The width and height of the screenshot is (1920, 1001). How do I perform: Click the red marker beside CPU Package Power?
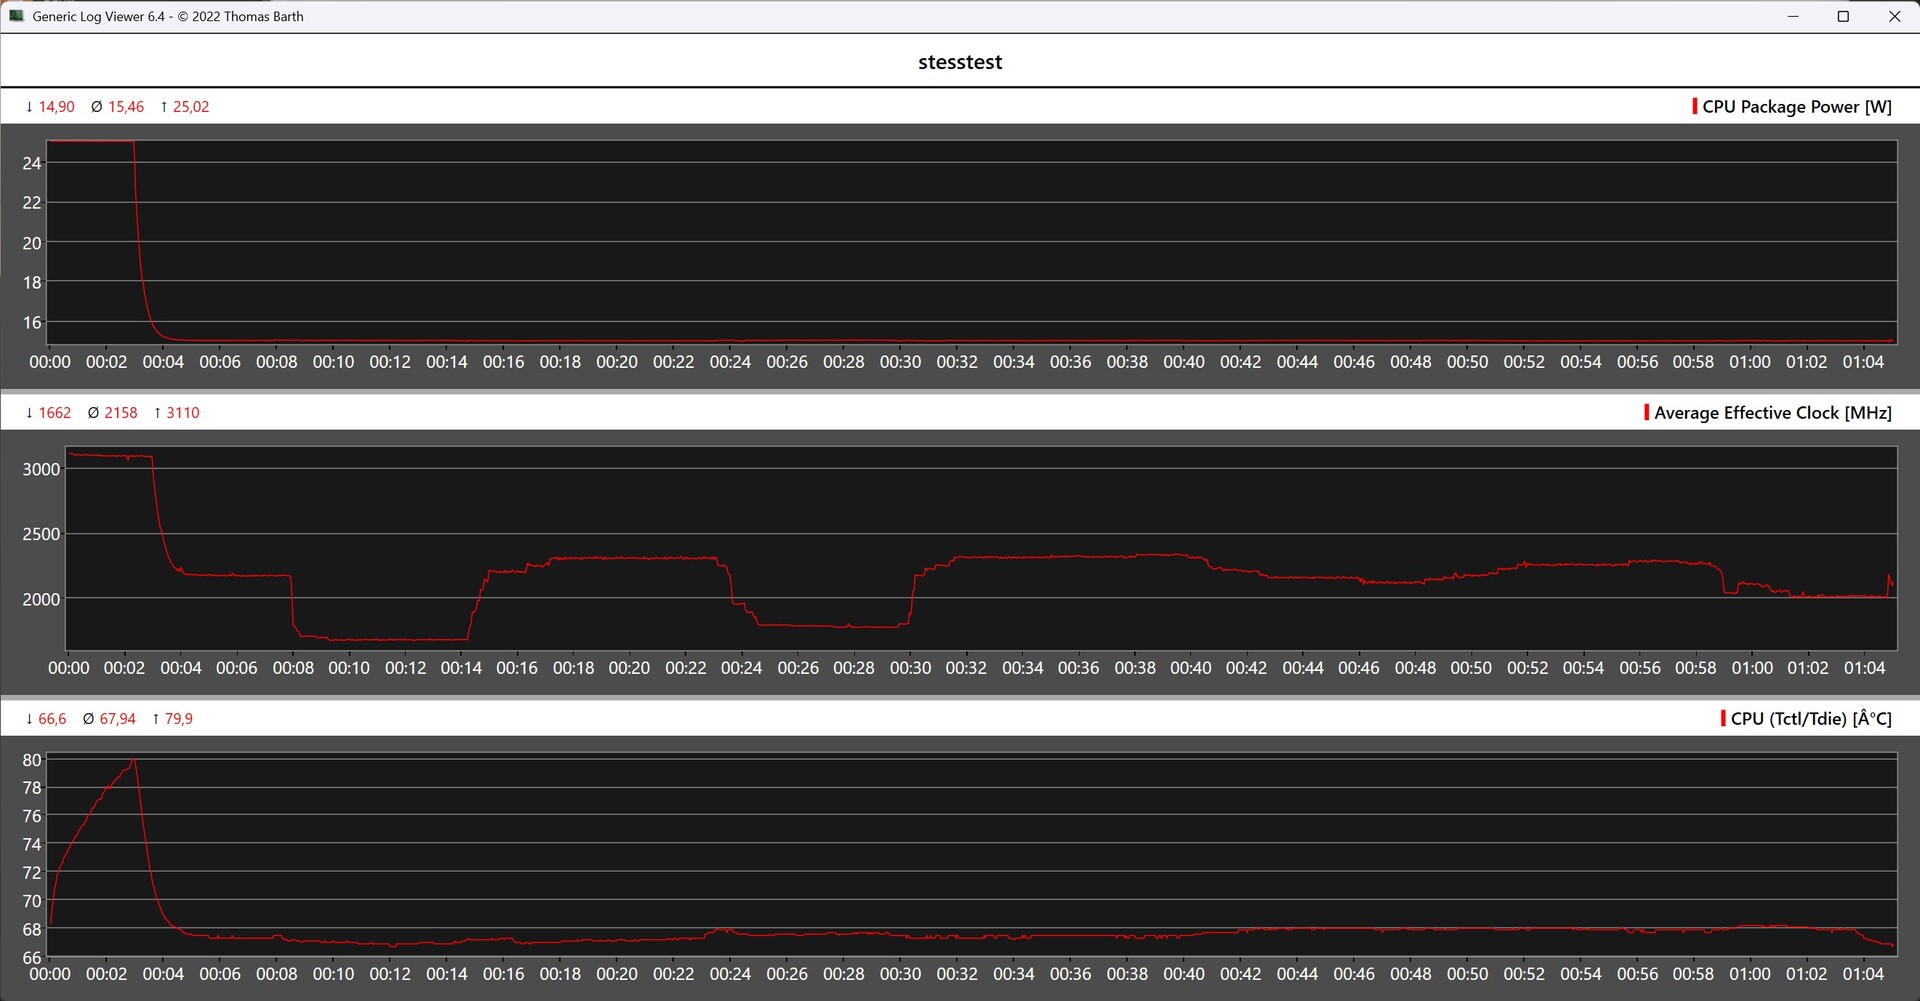click(1694, 106)
